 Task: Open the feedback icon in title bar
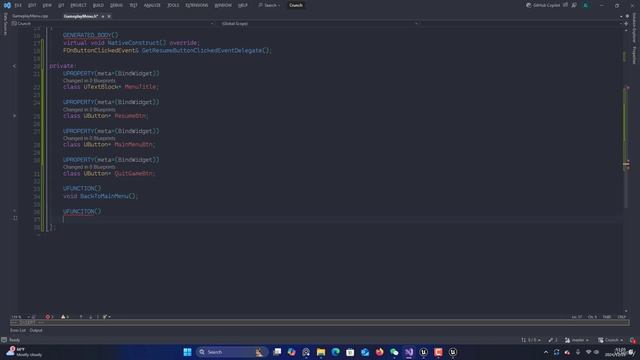(x=574, y=5)
